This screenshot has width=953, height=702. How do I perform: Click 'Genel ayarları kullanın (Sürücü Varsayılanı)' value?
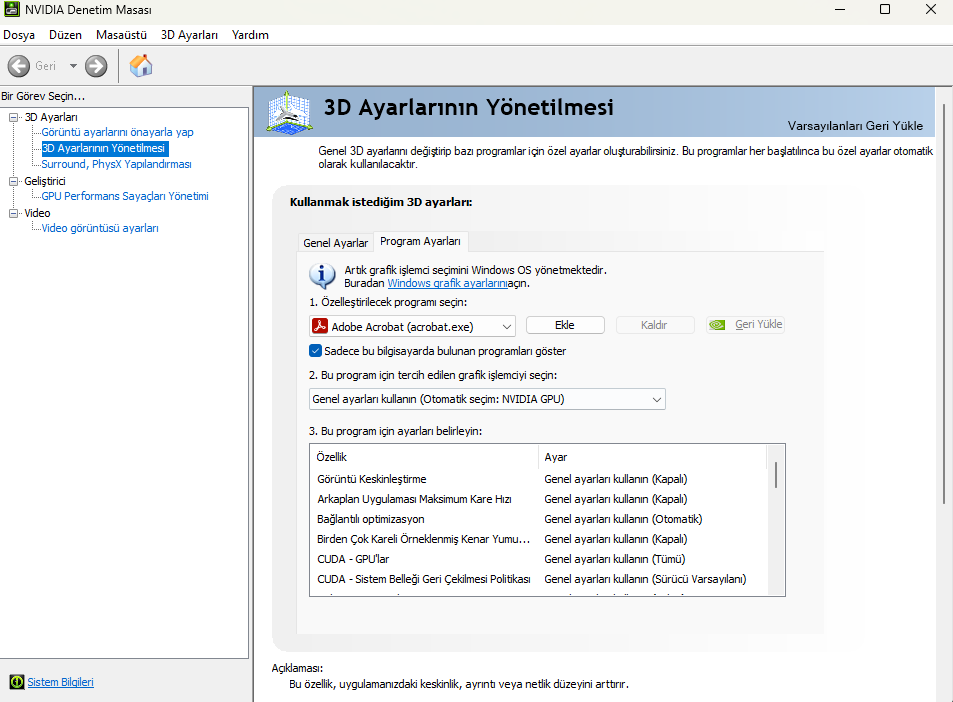tap(645, 579)
